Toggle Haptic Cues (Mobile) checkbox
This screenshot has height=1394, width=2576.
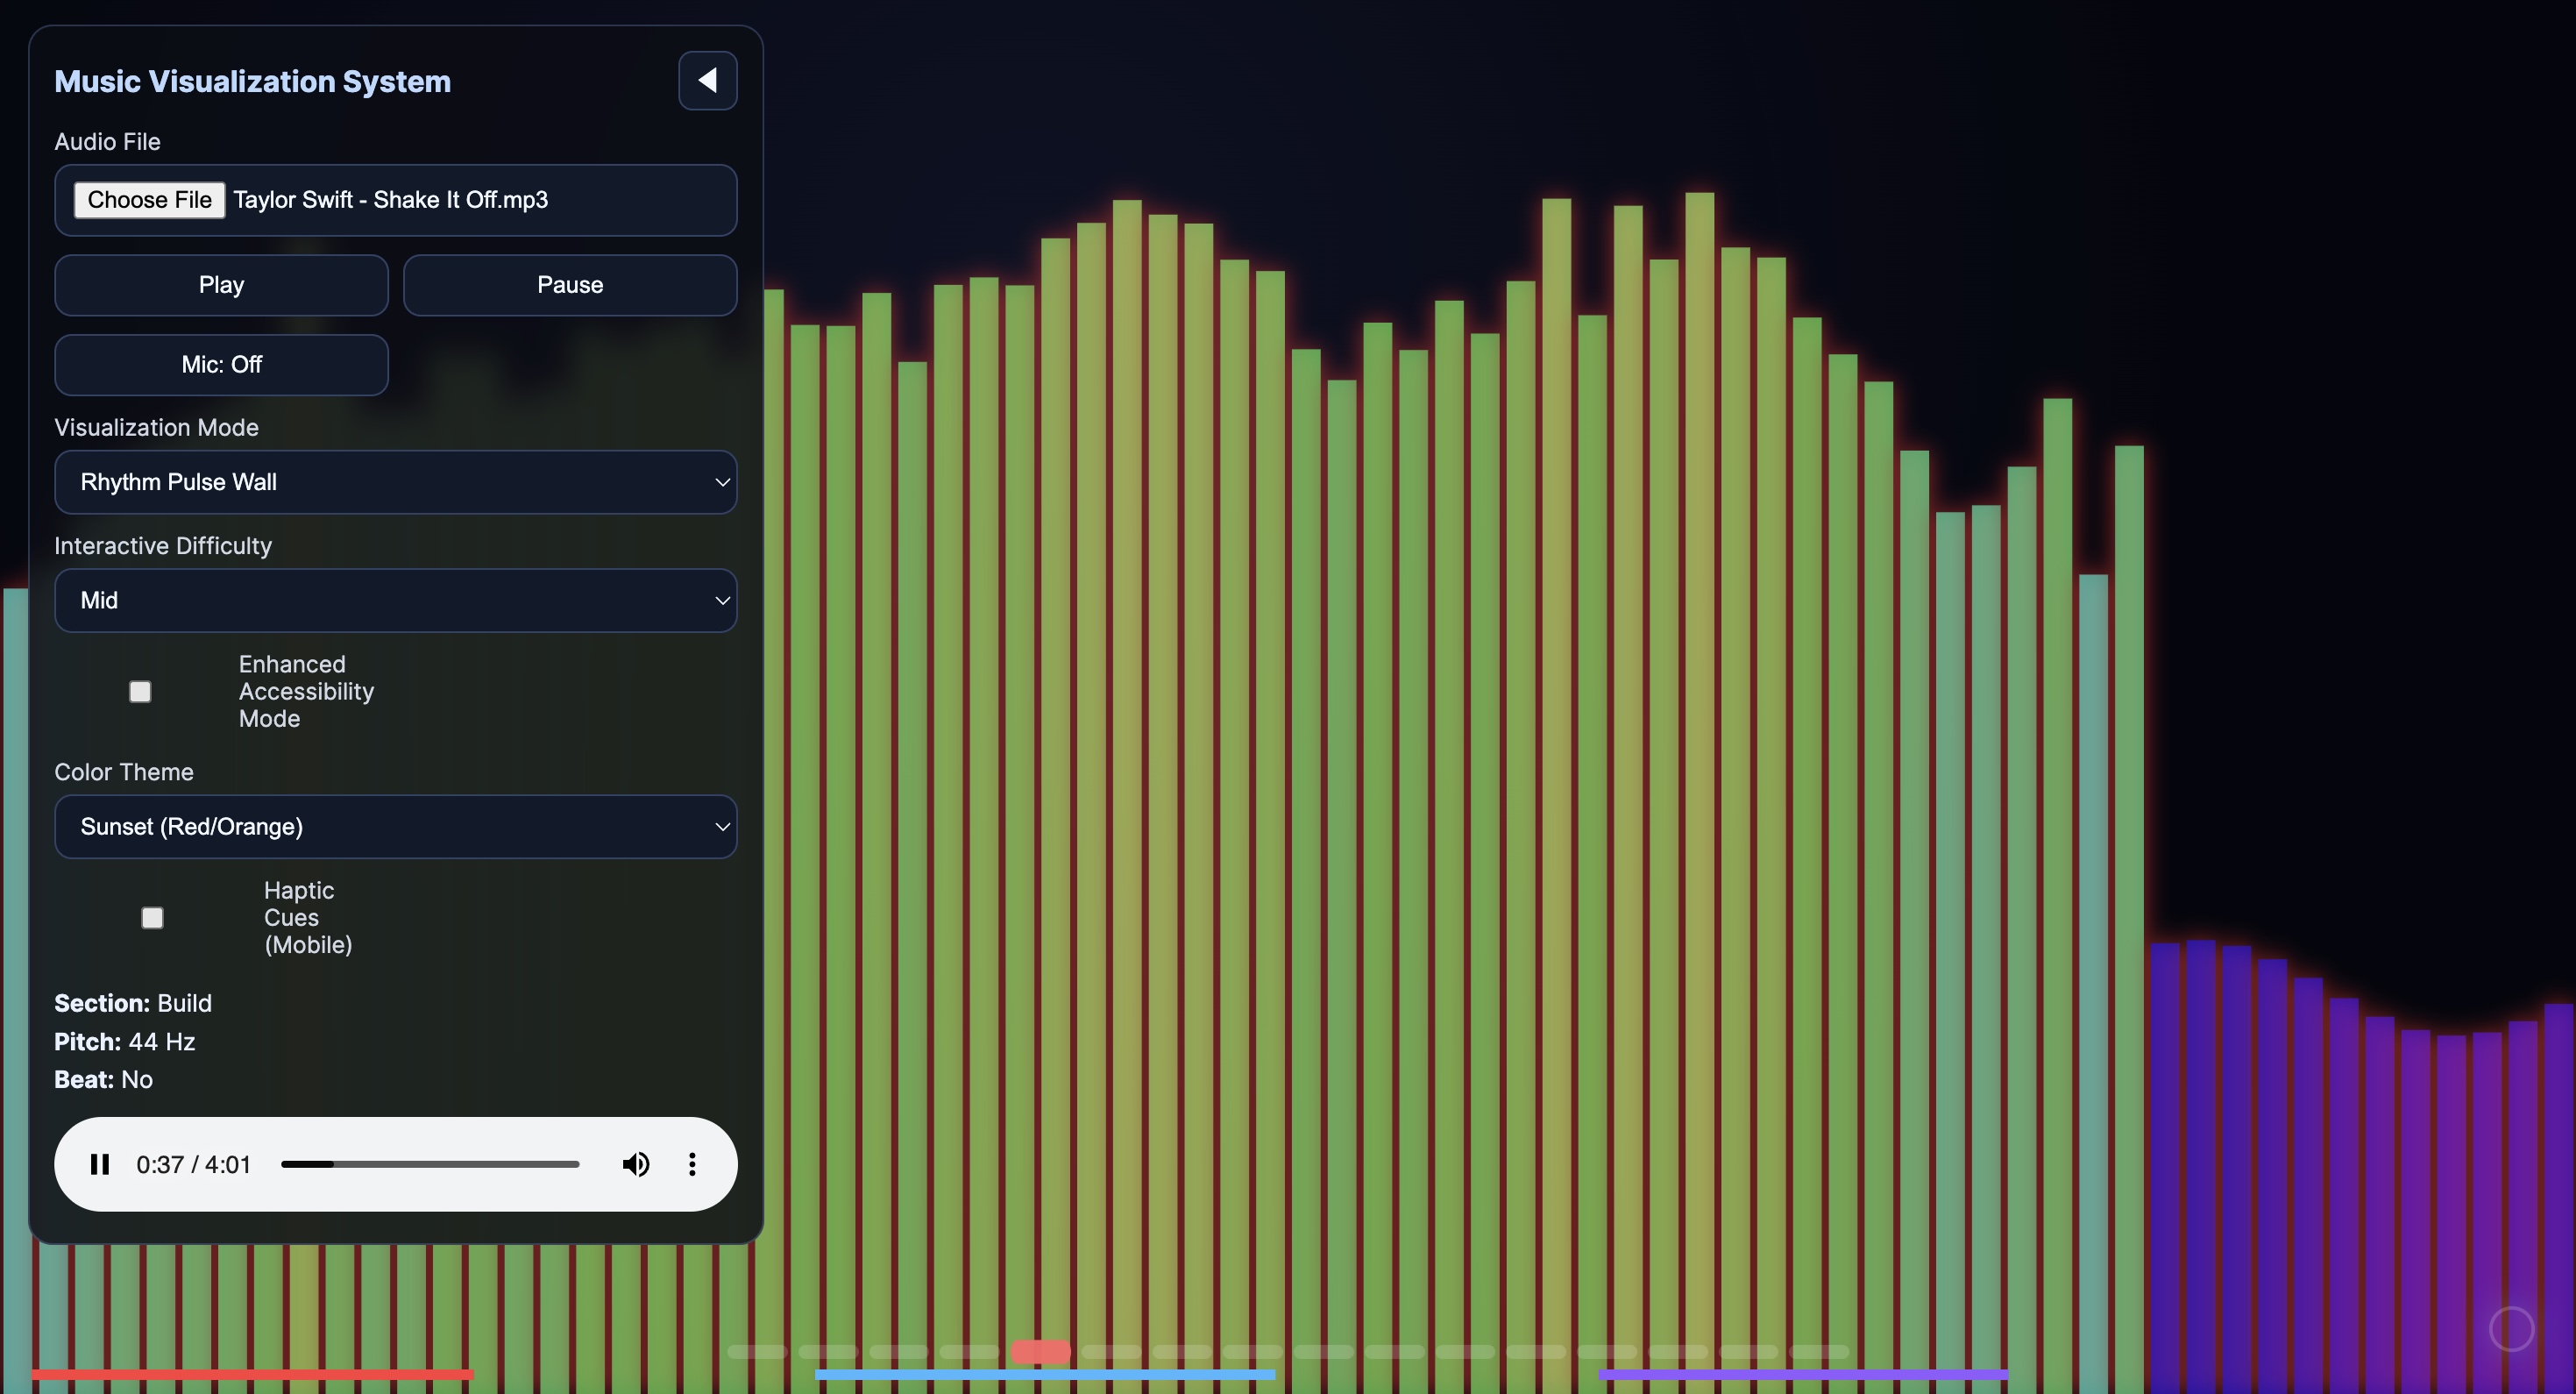(152, 918)
